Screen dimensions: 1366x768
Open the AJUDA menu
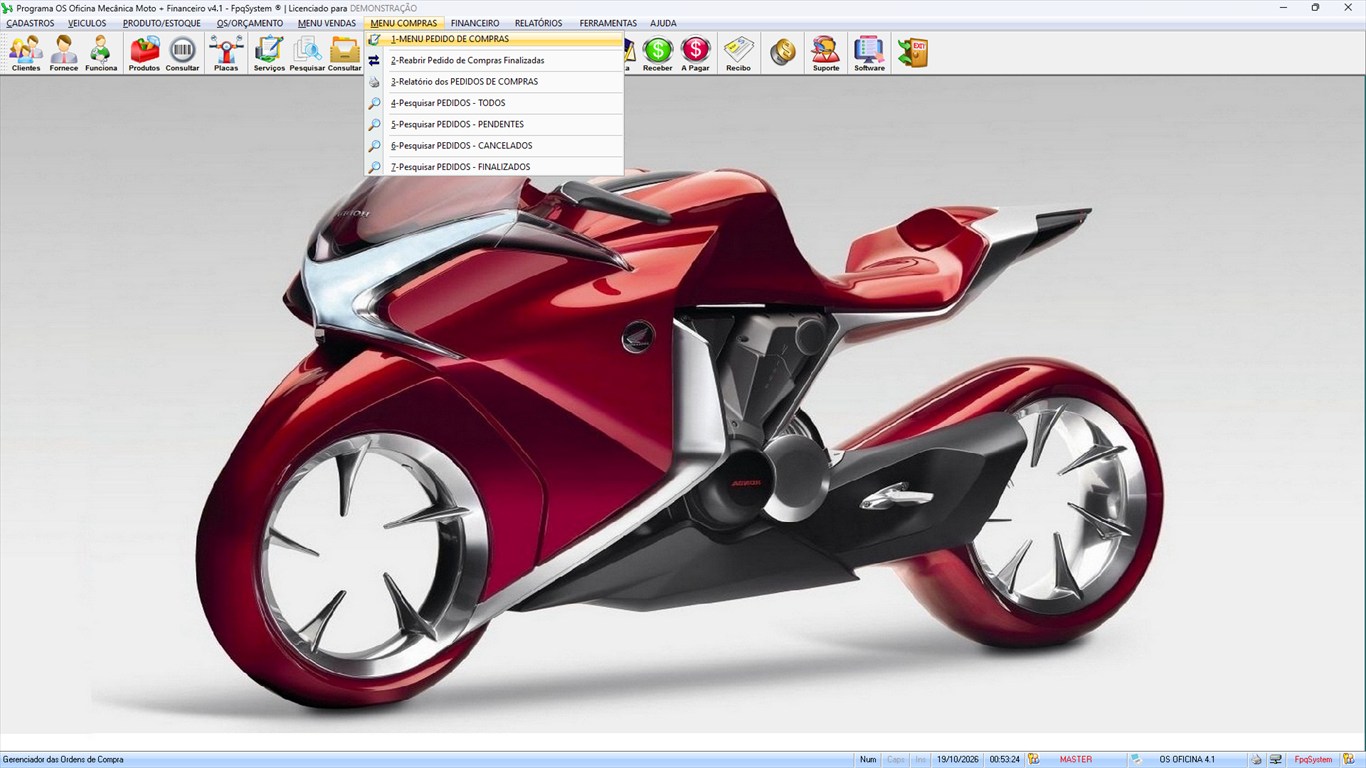click(x=663, y=23)
